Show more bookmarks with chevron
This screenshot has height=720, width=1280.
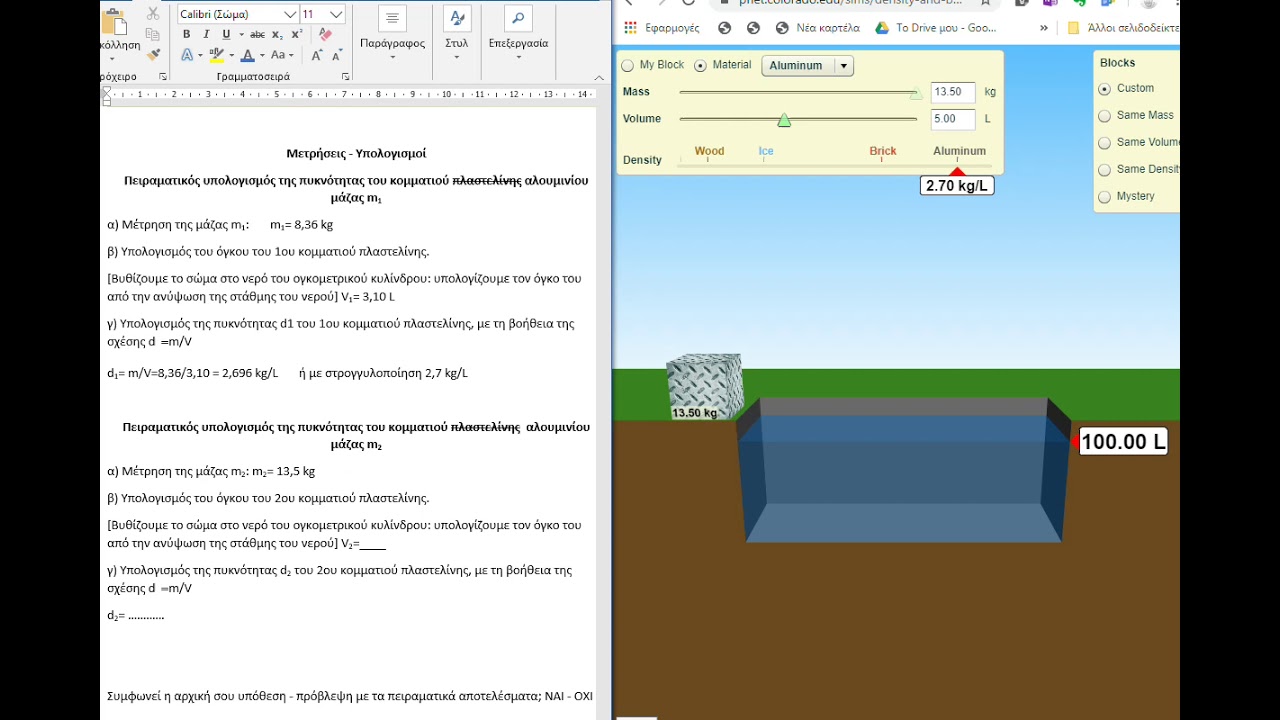click(x=1044, y=28)
